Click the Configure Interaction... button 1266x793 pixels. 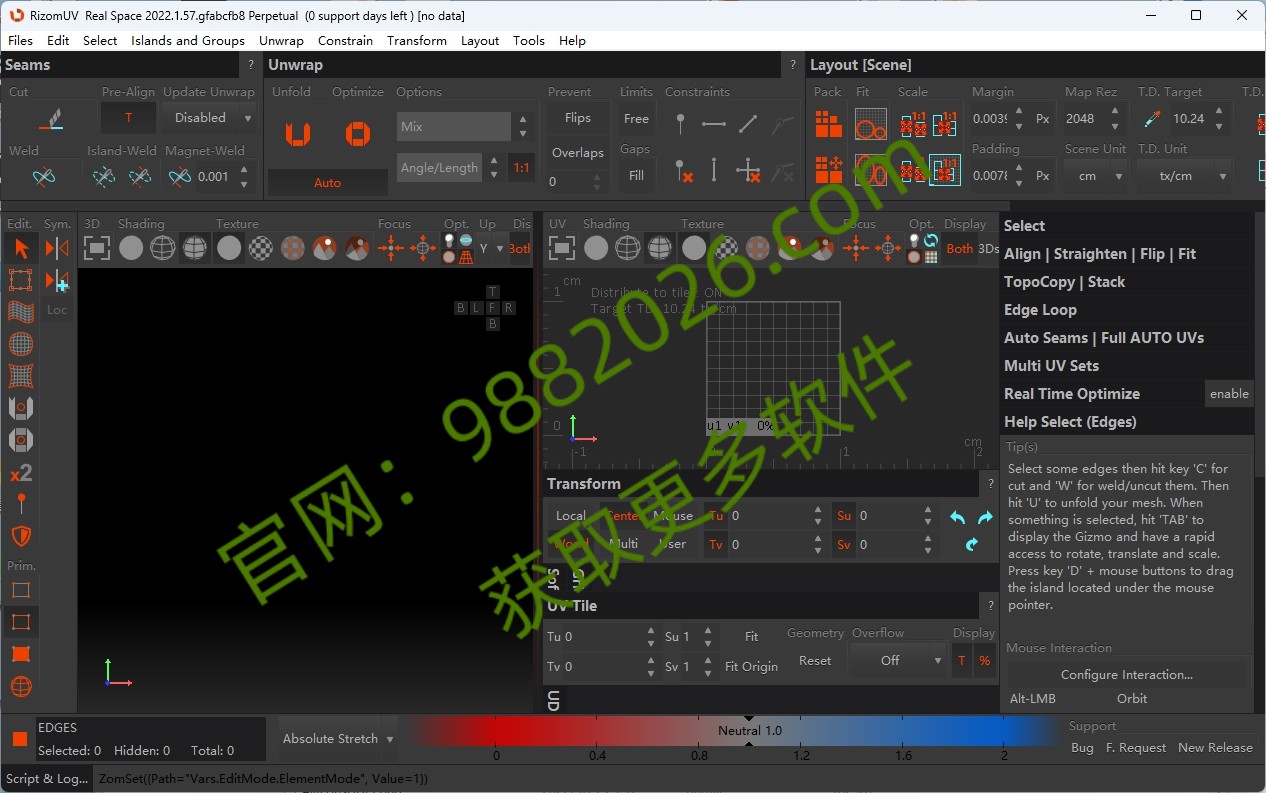pos(1127,674)
